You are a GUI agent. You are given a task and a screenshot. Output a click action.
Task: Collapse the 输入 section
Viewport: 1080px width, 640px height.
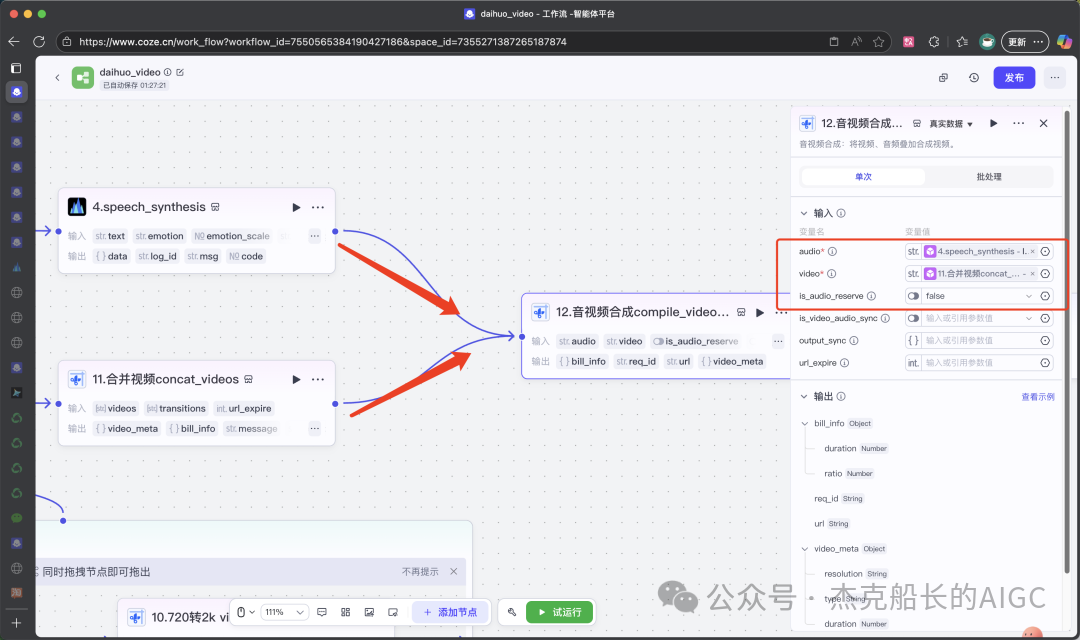coord(804,214)
